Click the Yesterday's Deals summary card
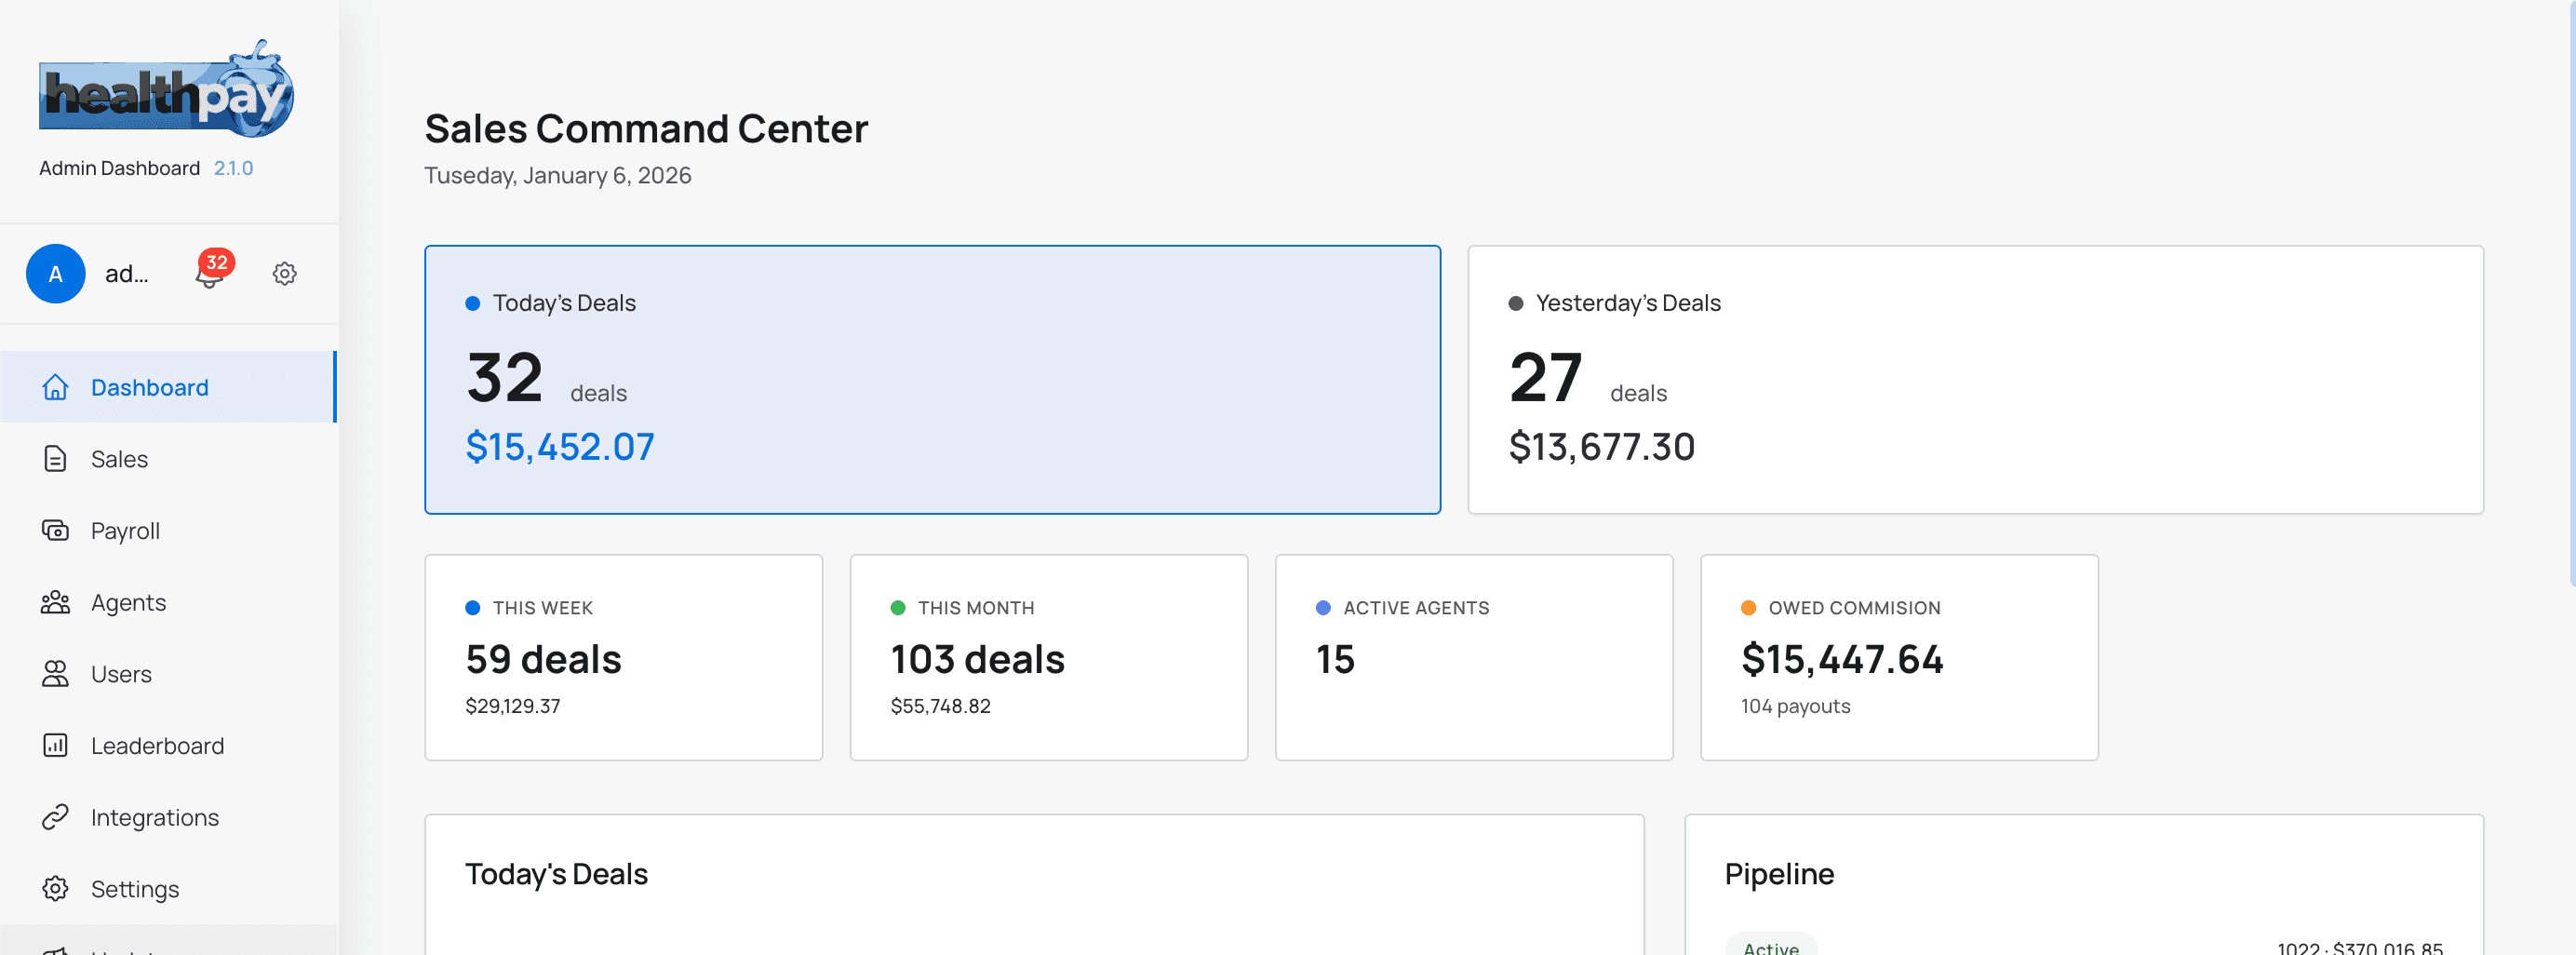Screen dimensions: 2576x955 [x=1975, y=380]
